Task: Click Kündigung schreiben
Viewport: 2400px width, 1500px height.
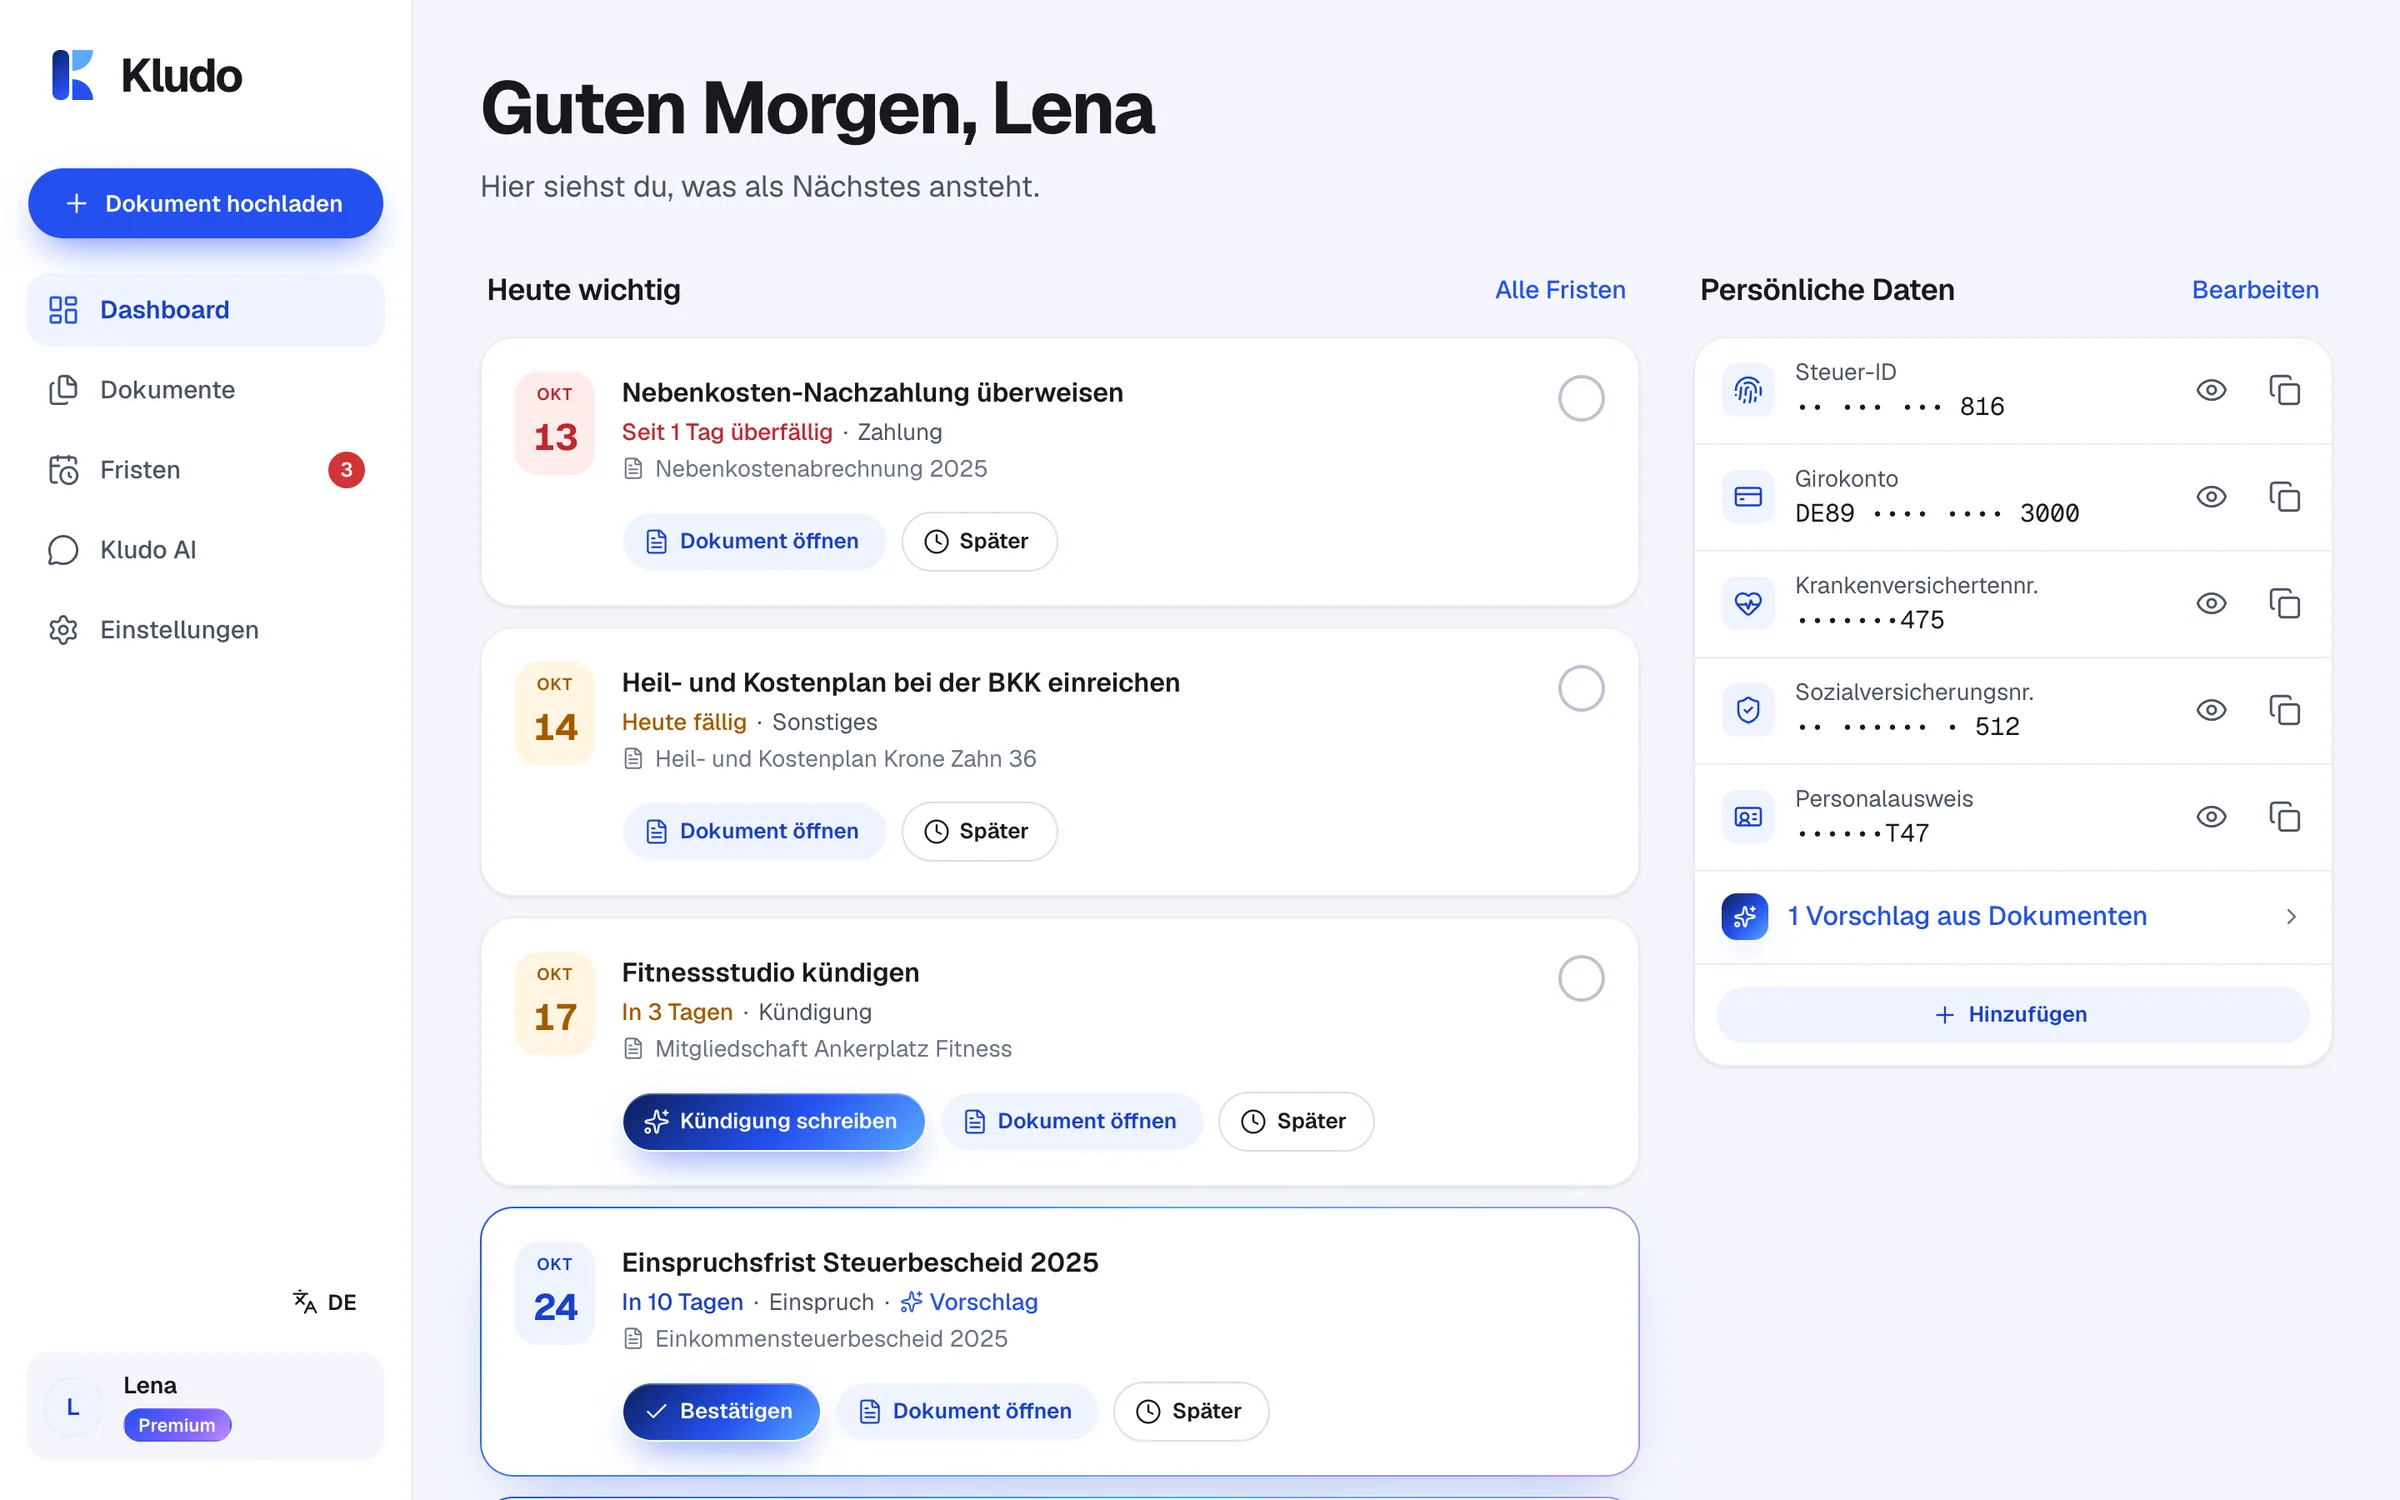Action: click(x=773, y=1121)
